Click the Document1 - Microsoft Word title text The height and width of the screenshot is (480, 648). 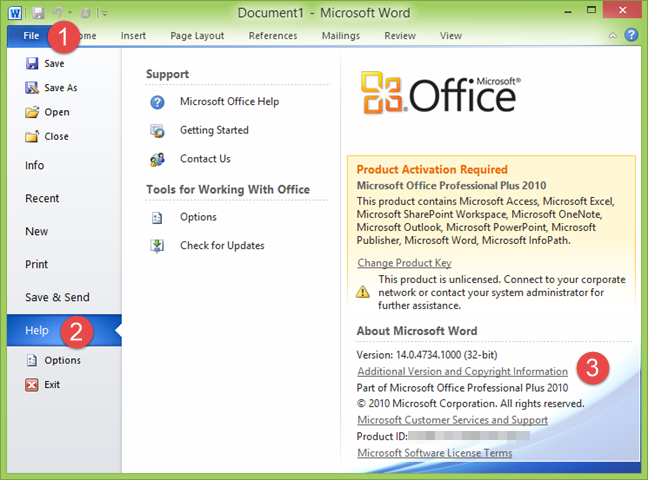pyautogui.click(x=324, y=13)
